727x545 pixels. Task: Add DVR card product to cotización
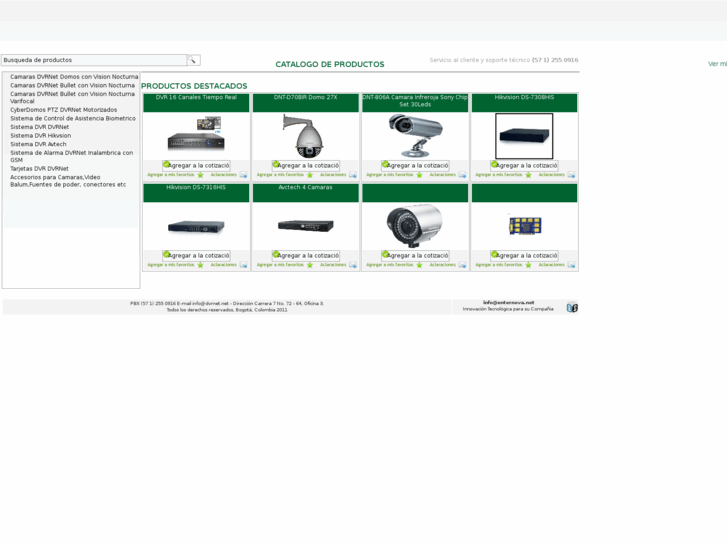click(x=524, y=256)
